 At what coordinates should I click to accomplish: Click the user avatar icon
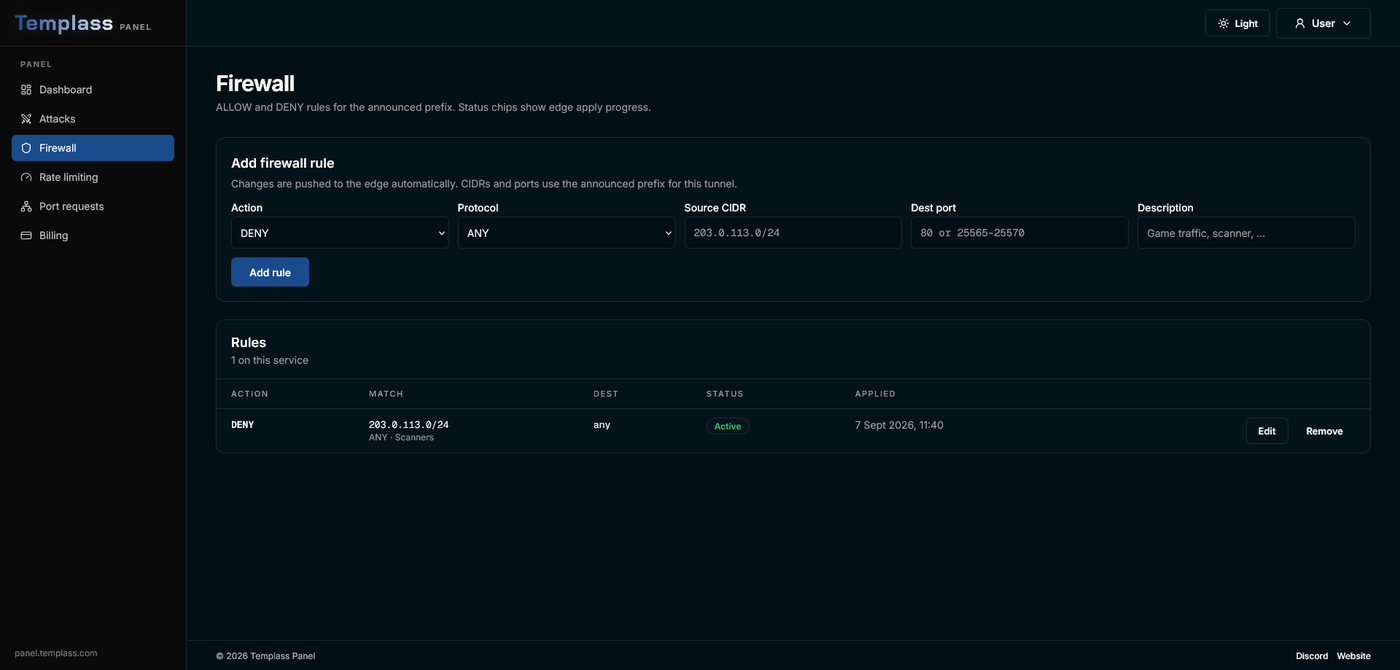click(x=1300, y=23)
